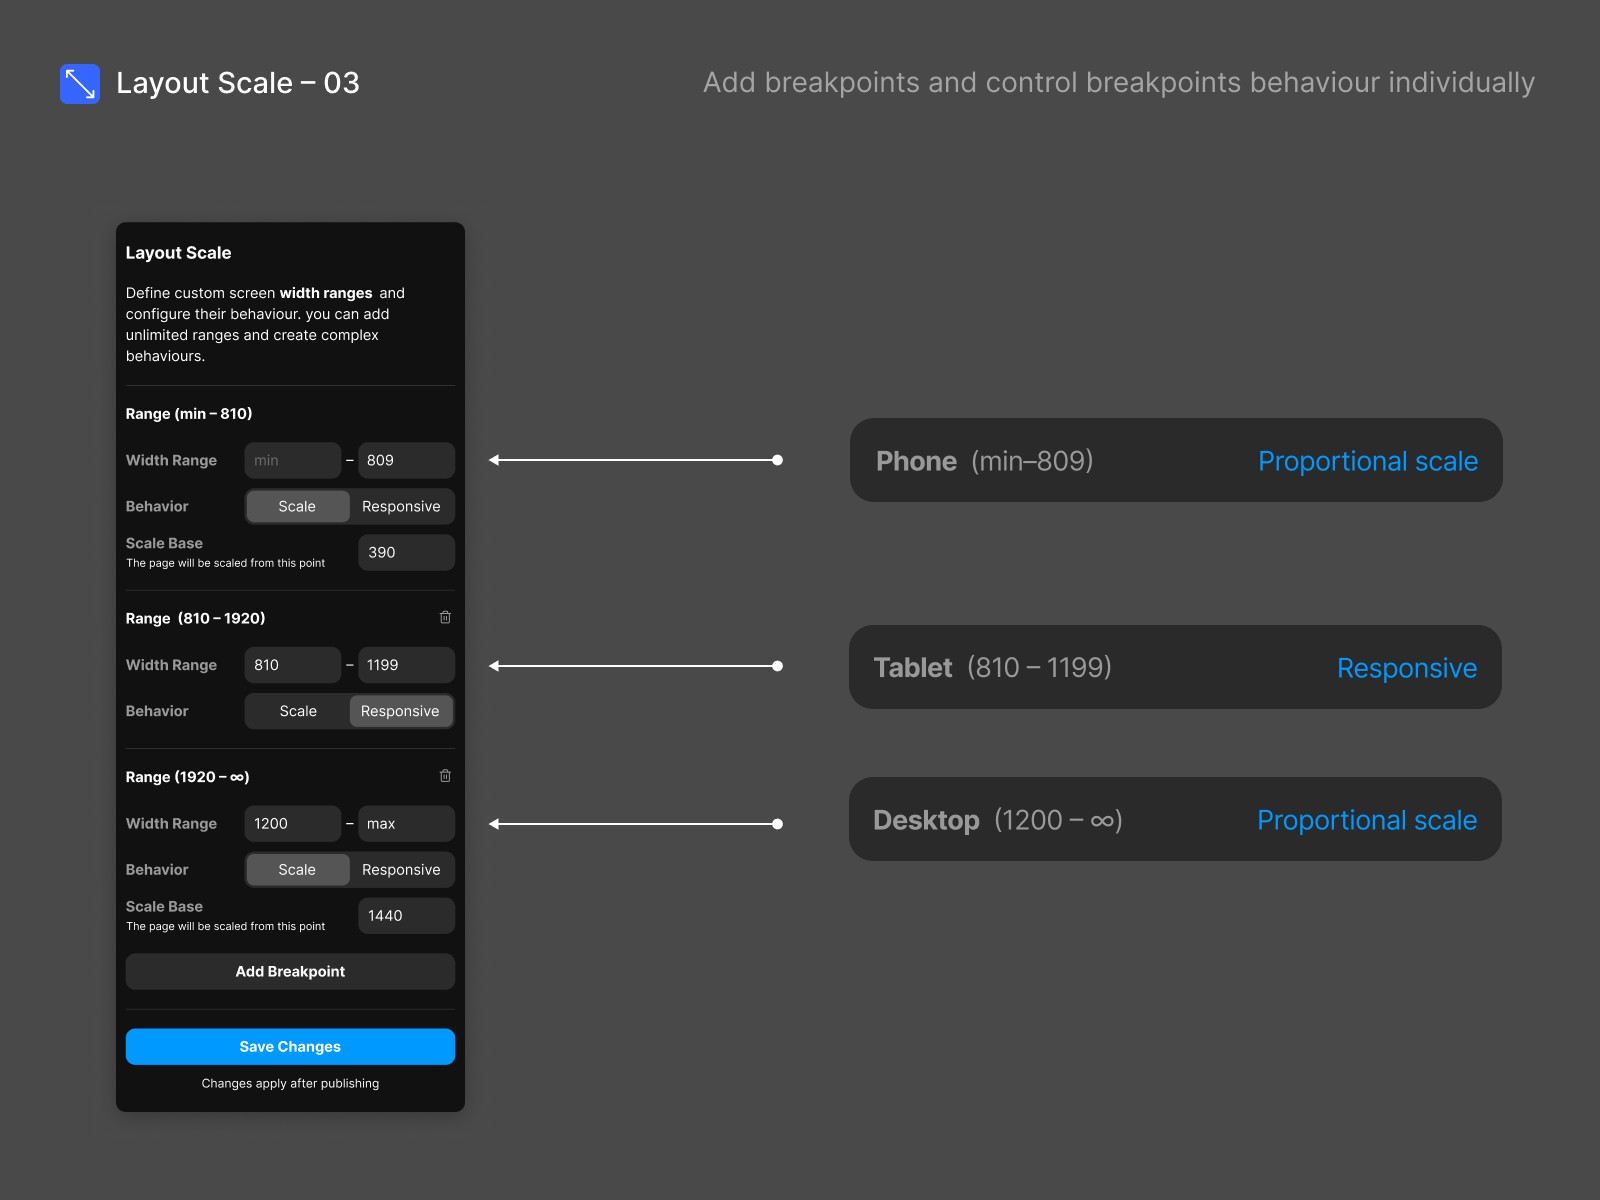Viewport: 1600px width, 1200px height.
Task: Click the 810 minimum width input
Action: [292, 664]
